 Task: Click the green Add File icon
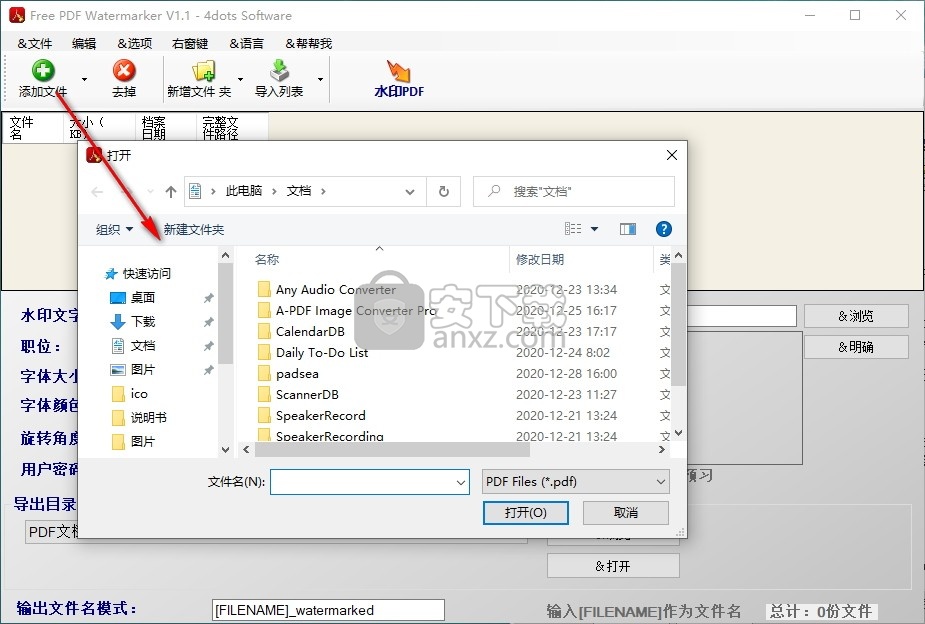43,71
